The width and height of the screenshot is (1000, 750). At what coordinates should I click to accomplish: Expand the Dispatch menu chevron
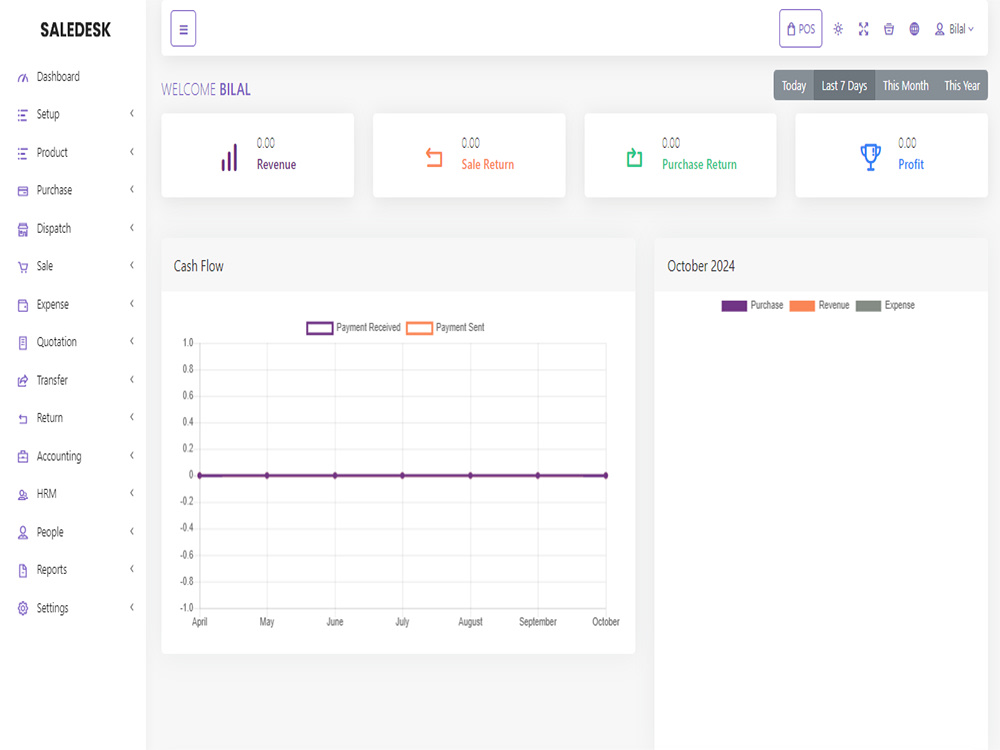132,228
